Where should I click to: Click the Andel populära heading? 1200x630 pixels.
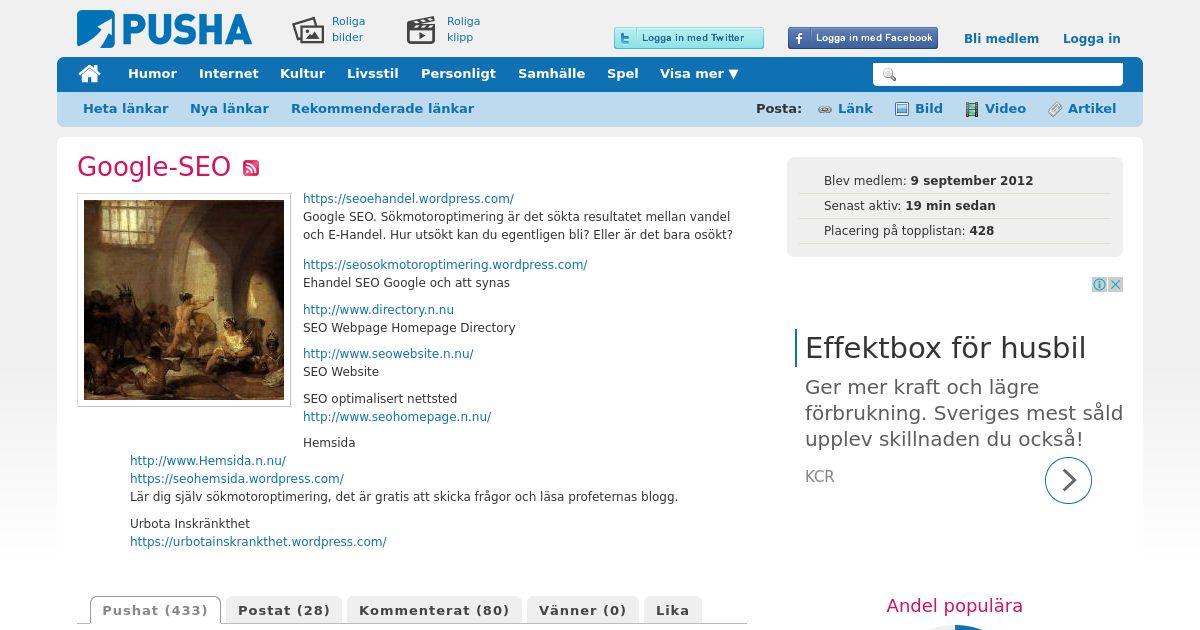[954, 606]
